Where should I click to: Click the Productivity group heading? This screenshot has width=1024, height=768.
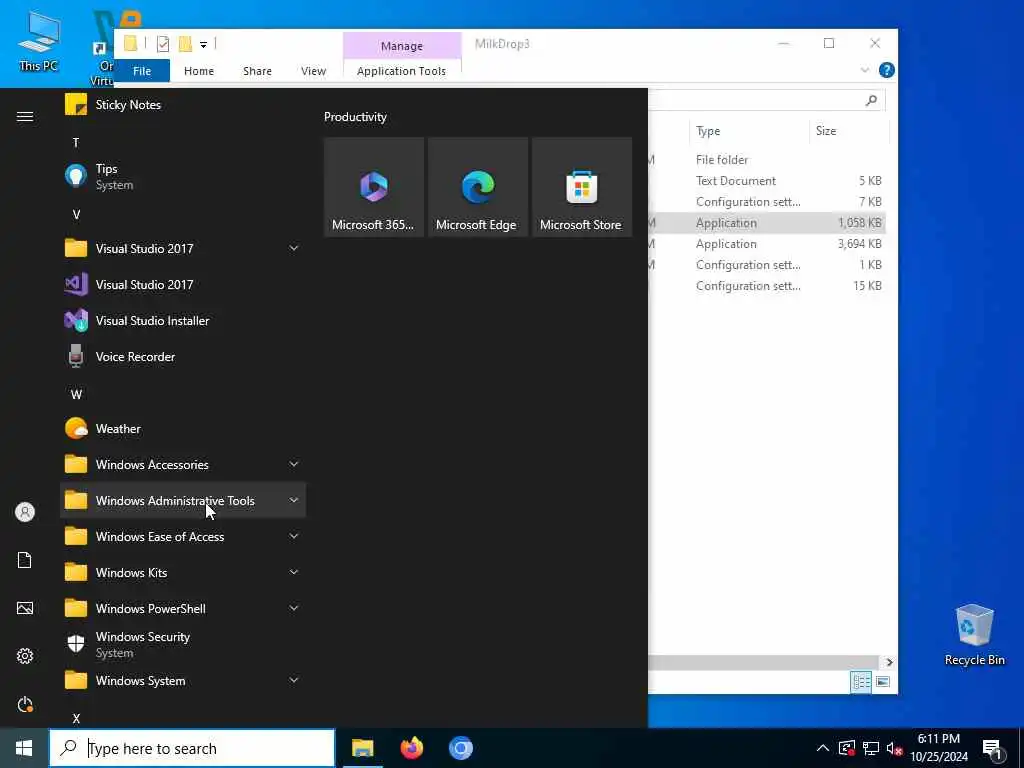click(x=355, y=117)
